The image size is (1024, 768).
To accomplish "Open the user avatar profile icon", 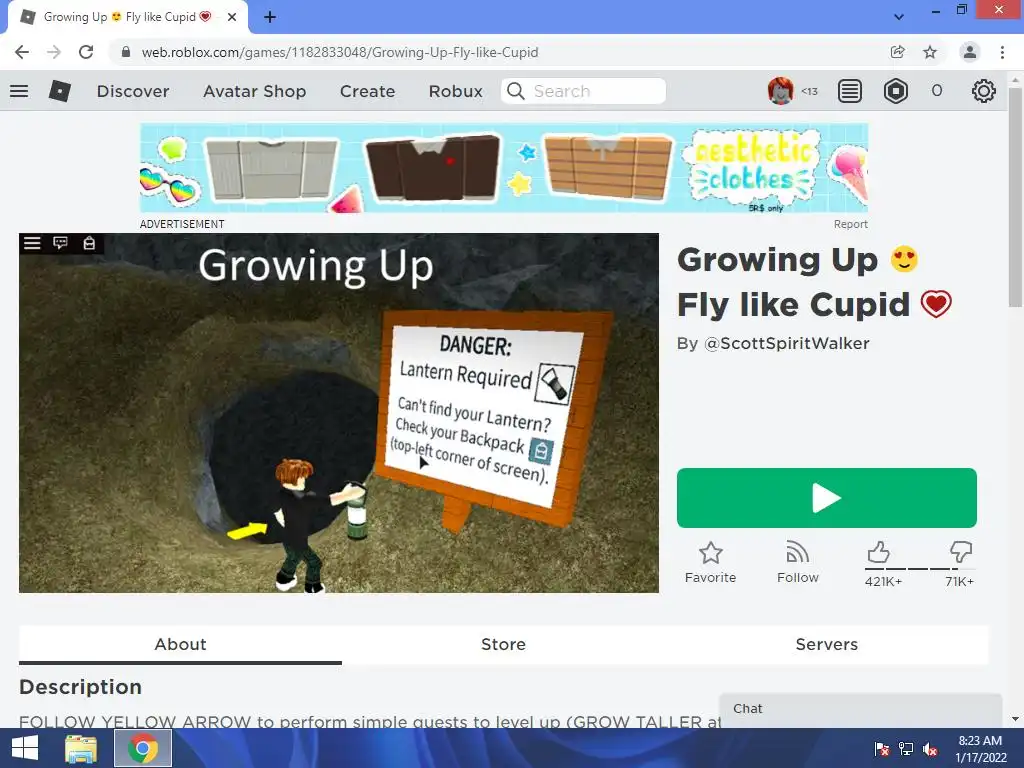I will [x=780, y=91].
